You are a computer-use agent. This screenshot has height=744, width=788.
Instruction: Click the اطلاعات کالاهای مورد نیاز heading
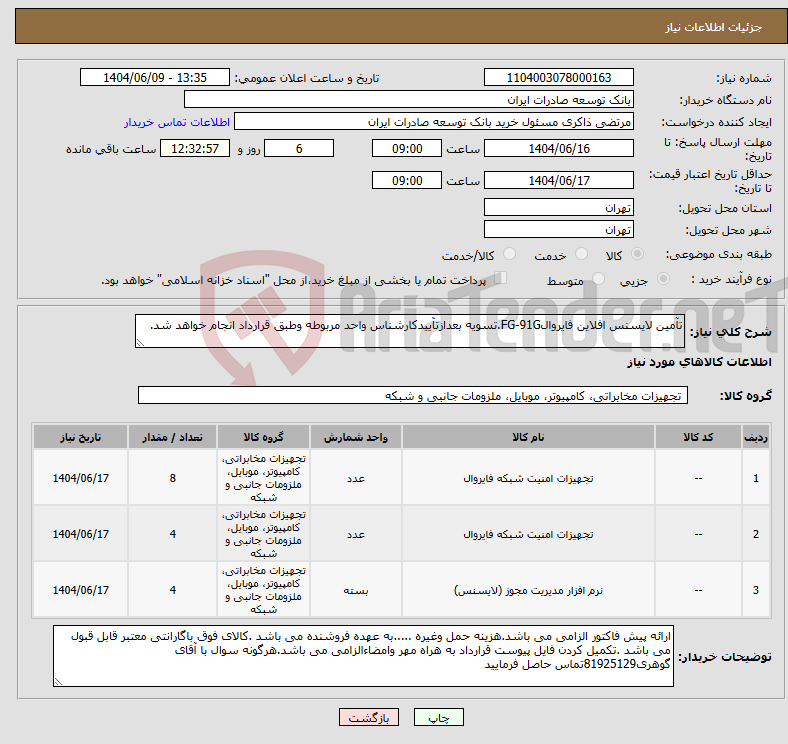(x=699, y=362)
